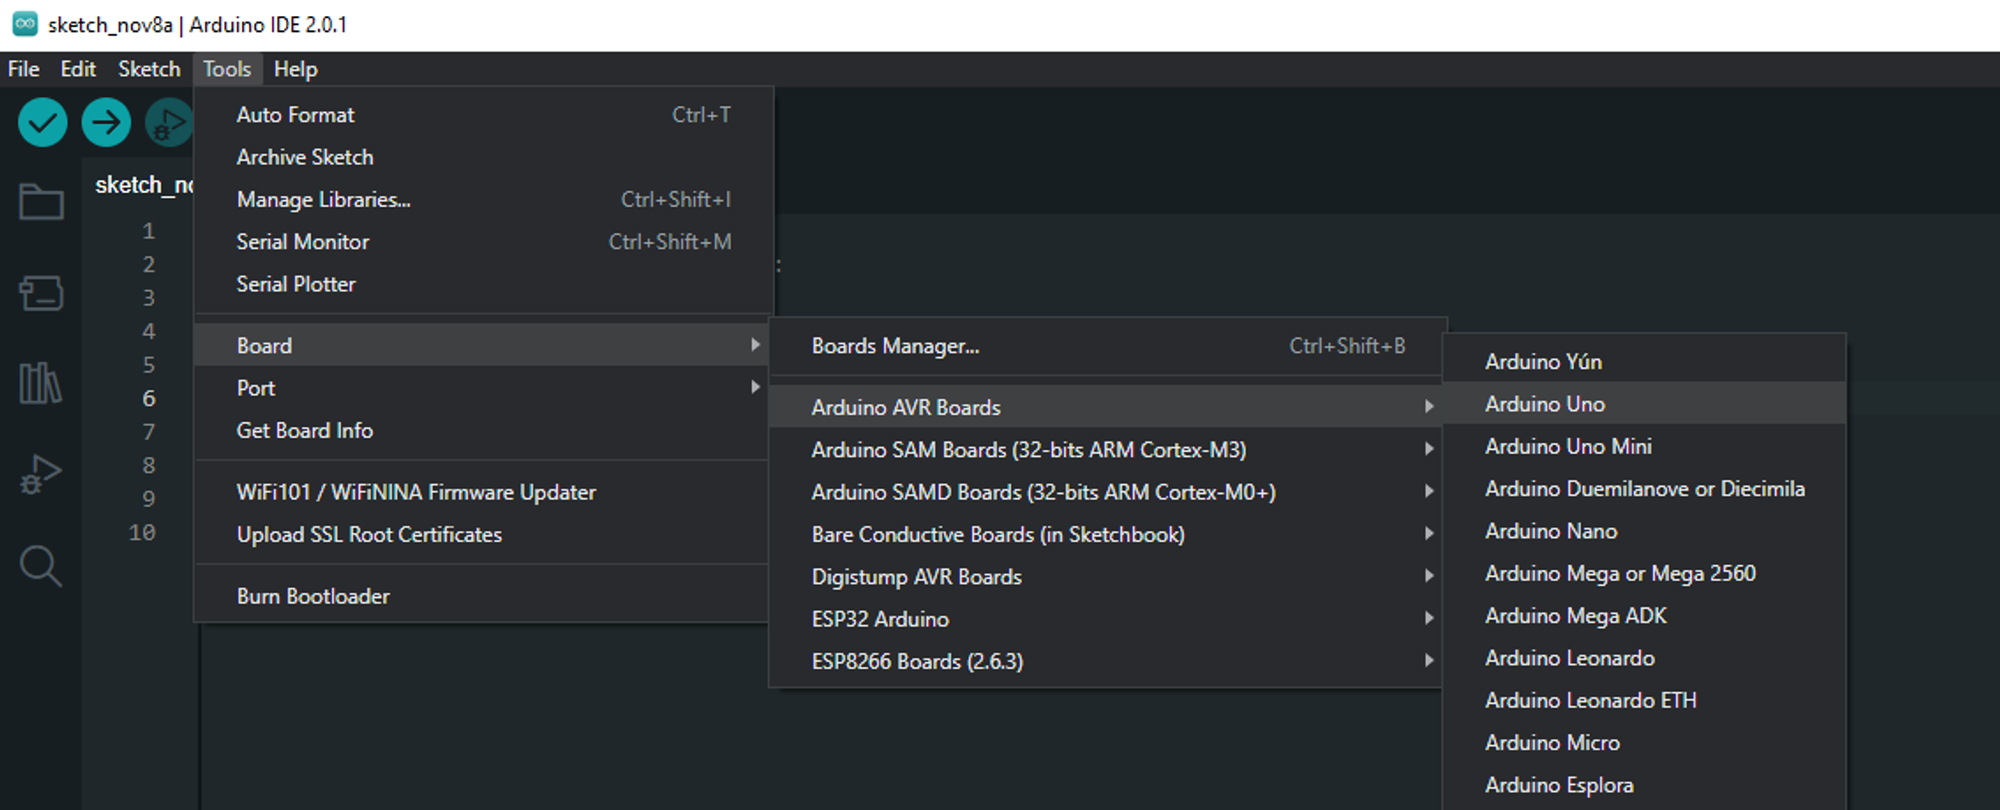Select Burn Bootloader option
This screenshot has width=2000, height=810.
click(313, 596)
